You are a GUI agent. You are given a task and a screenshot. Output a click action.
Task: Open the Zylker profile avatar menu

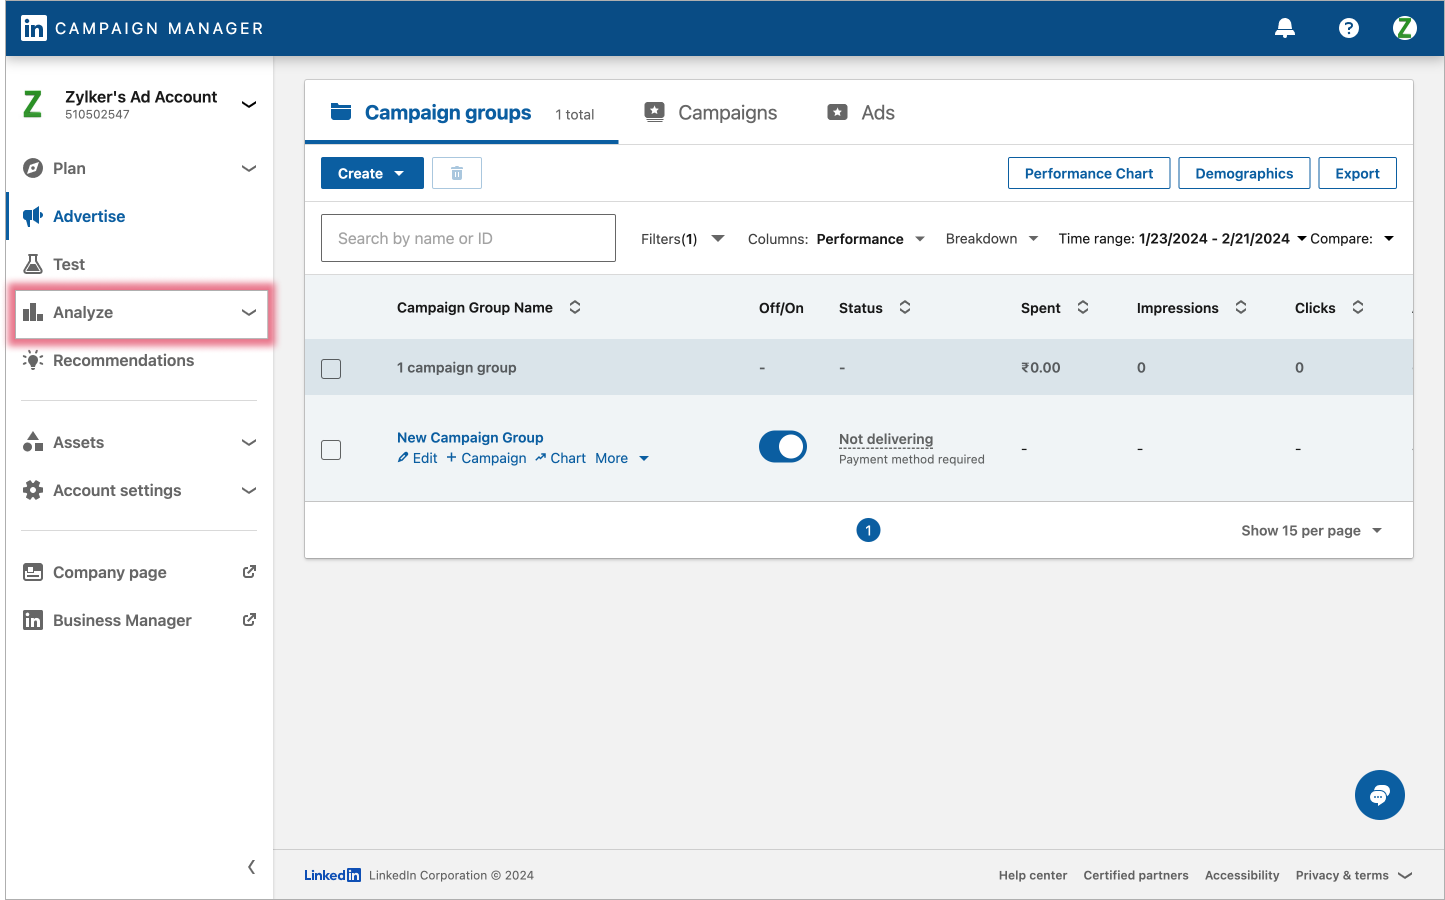(1404, 28)
